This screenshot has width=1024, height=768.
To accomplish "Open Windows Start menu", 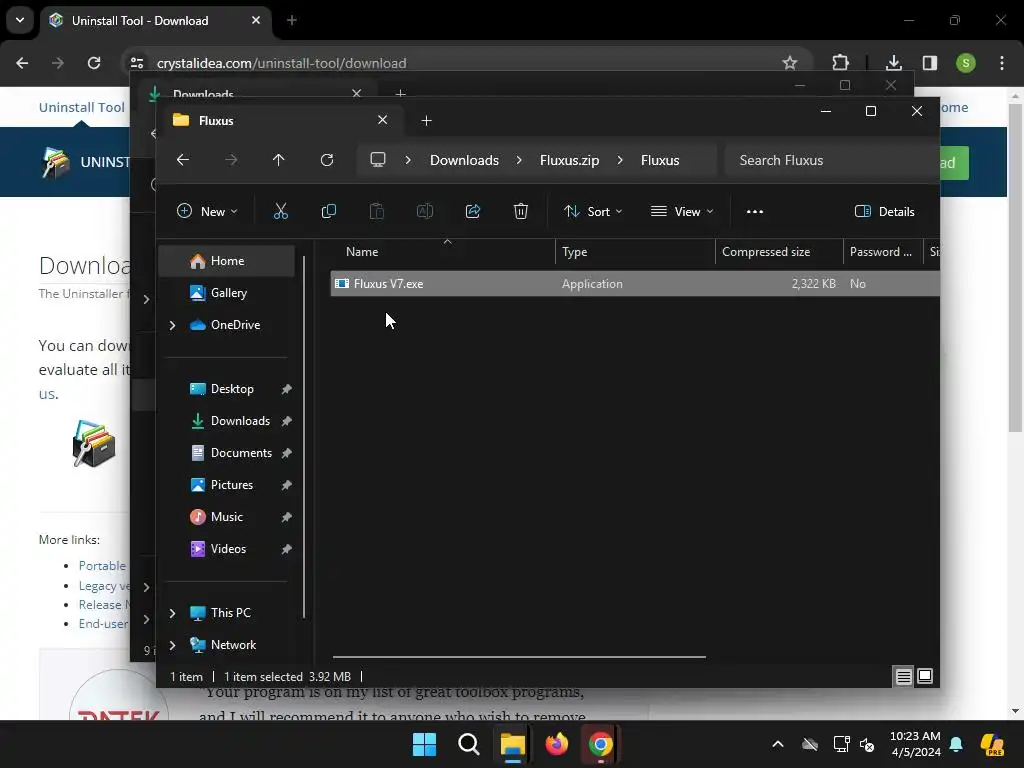I will click(424, 744).
